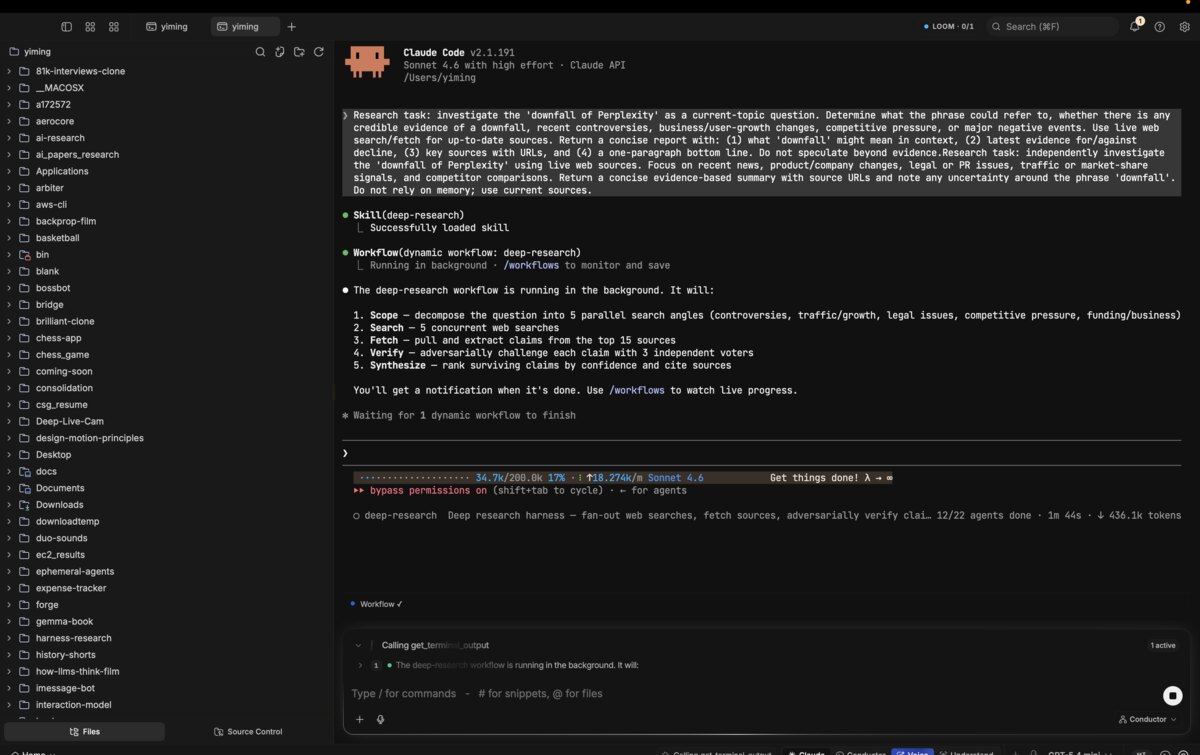Toggle the left sidebar panel icon

point(67,27)
